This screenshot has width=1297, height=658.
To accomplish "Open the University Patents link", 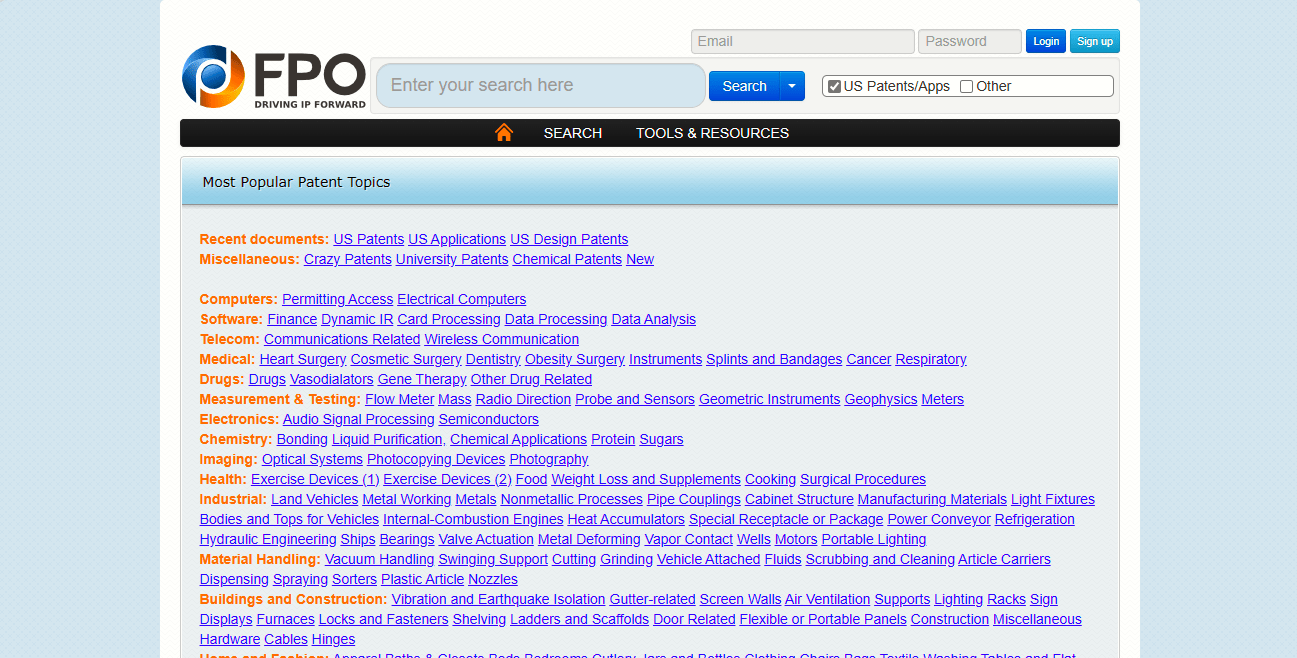I will [452, 259].
